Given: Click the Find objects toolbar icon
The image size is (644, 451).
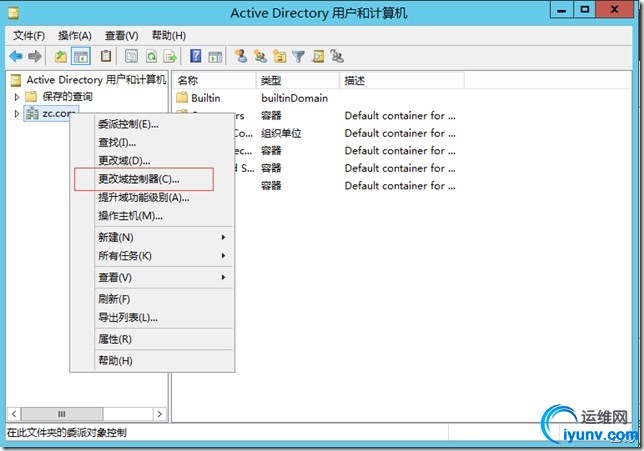Looking at the screenshot, I should pyautogui.click(x=318, y=56).
